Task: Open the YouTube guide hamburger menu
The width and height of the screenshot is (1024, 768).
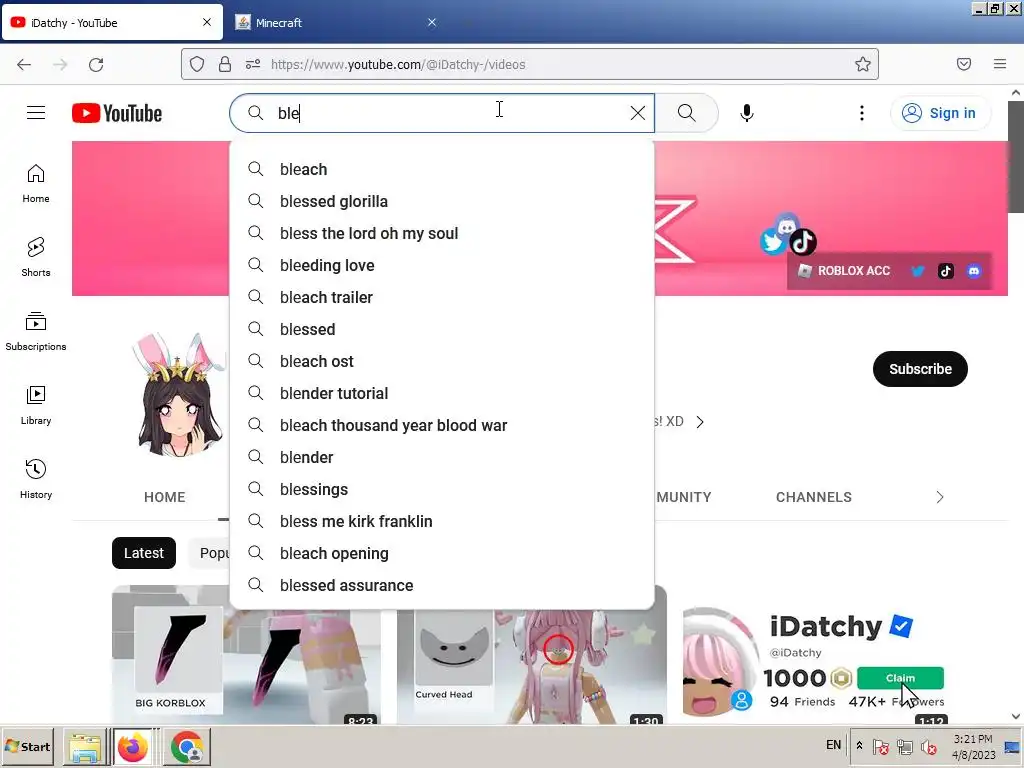Action: click(36, 113)
